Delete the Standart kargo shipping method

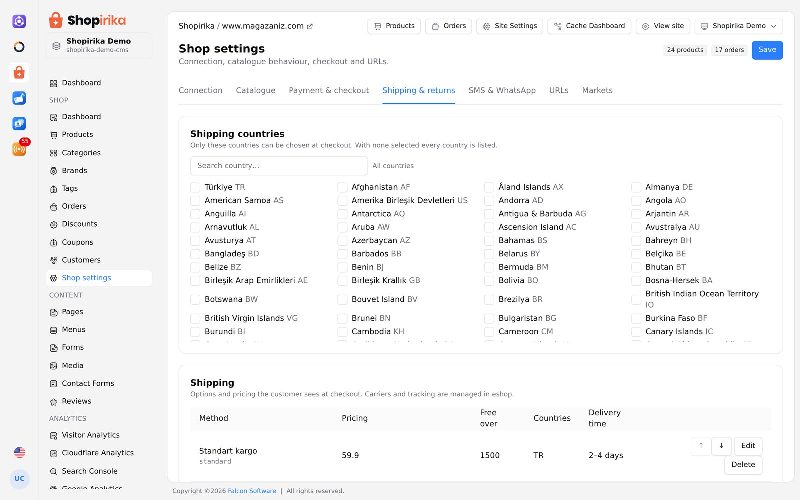[x=743, y=465]
